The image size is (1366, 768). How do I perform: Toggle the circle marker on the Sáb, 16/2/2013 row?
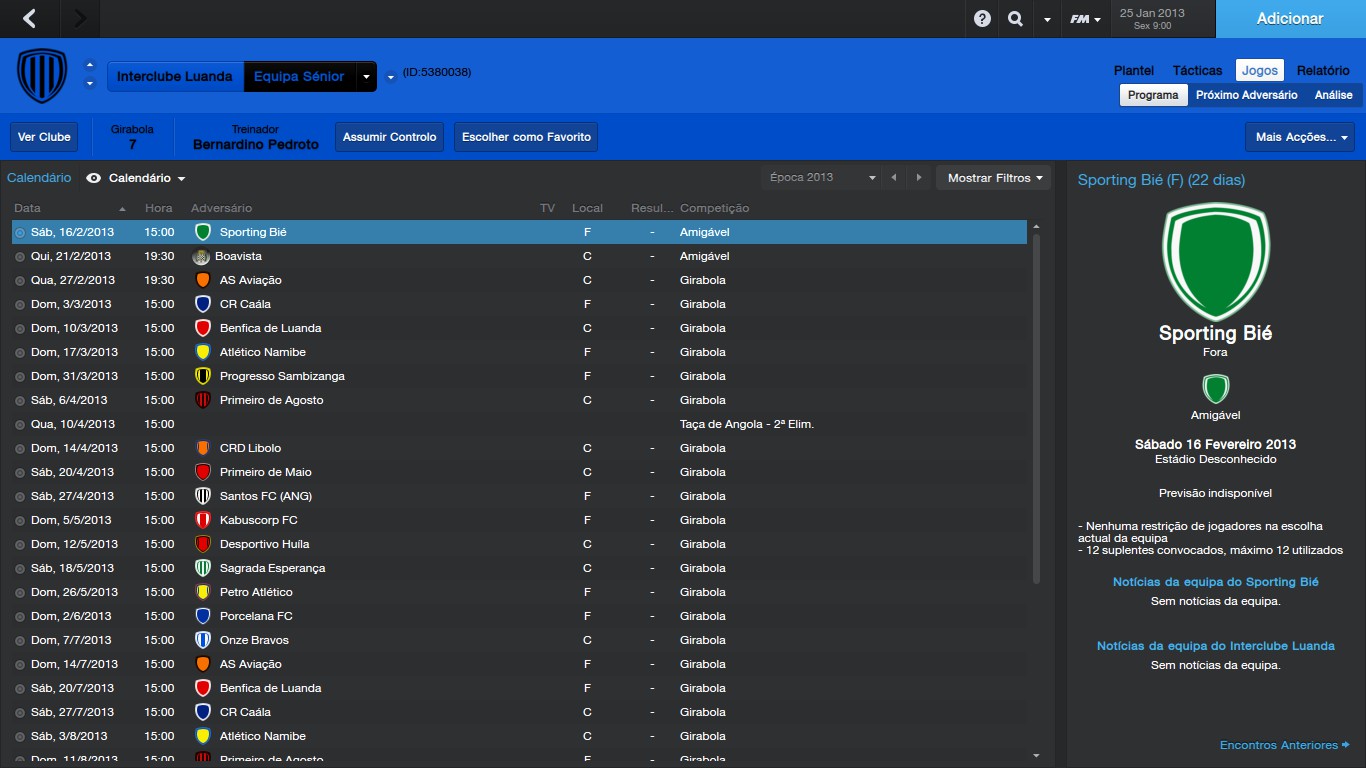tap(20, 232)
